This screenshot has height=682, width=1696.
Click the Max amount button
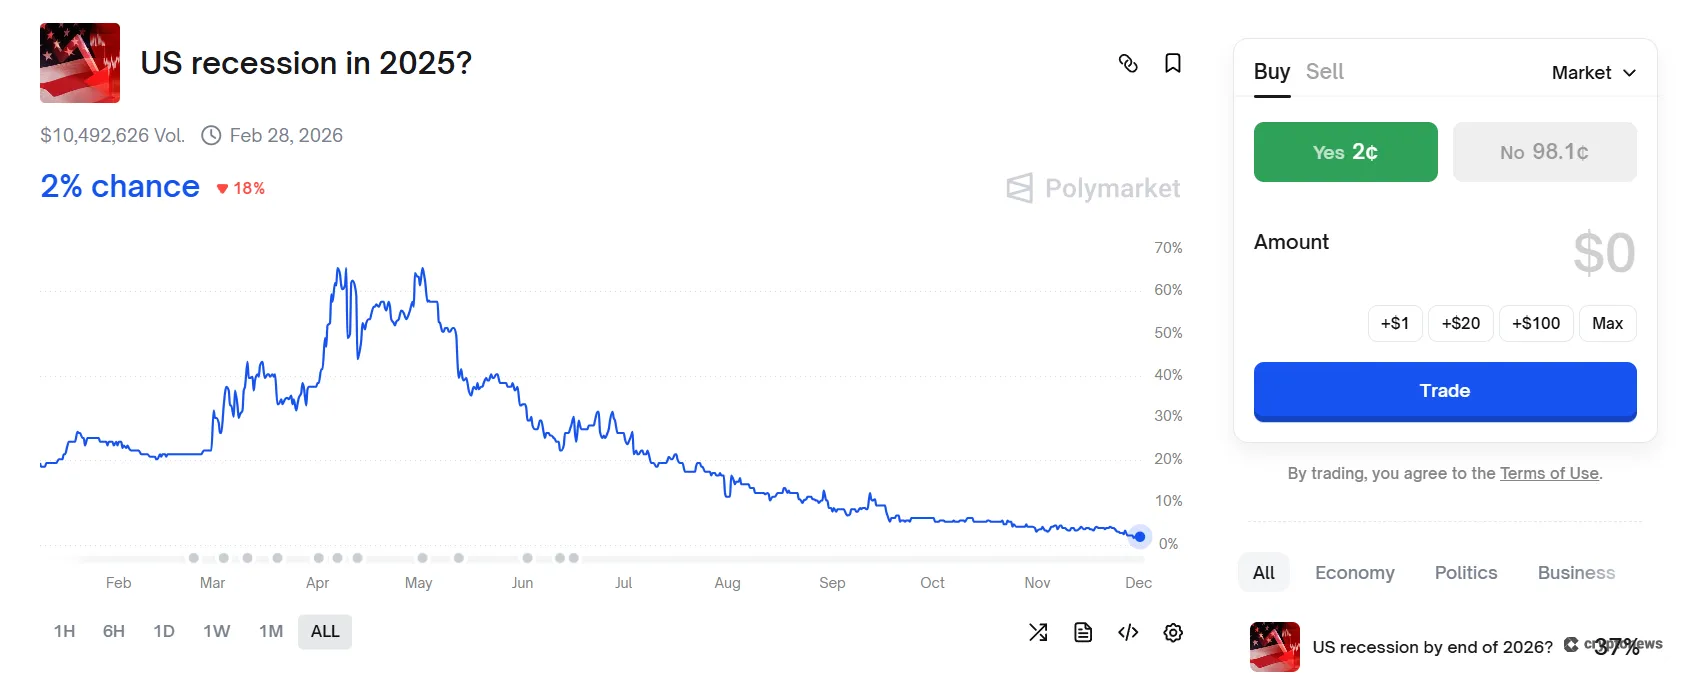[1607, 323]
